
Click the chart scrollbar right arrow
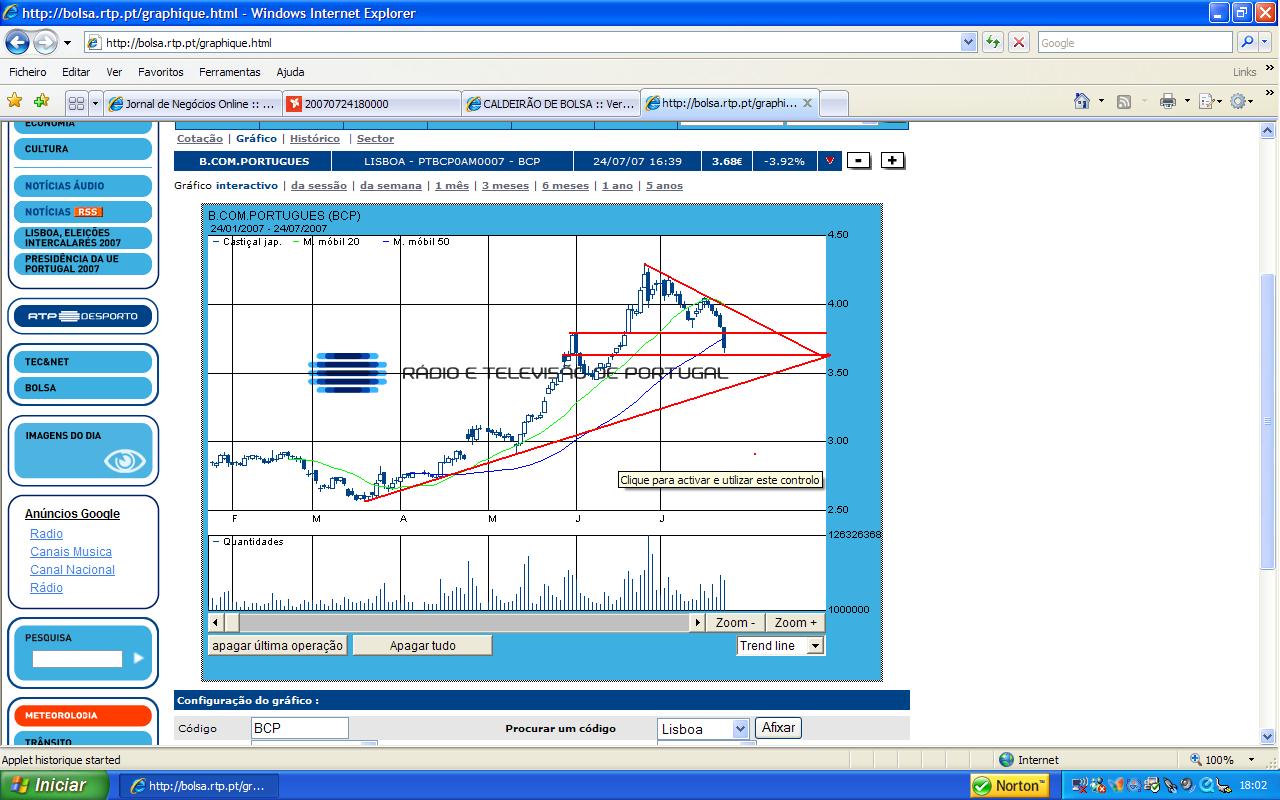pos(698,622)
